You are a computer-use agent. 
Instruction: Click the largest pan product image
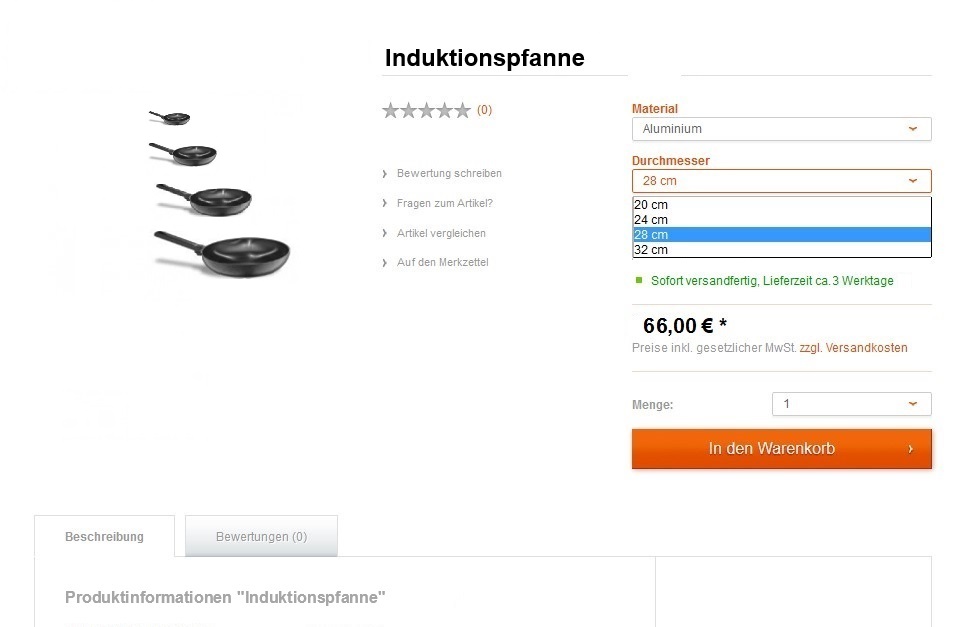[x=223, y=253]
